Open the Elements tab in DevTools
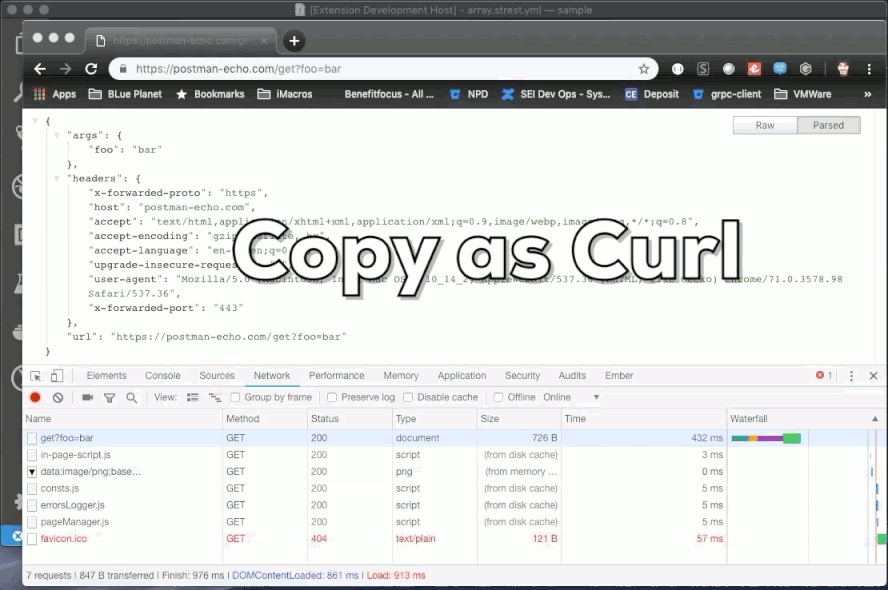 click(106, 375)
